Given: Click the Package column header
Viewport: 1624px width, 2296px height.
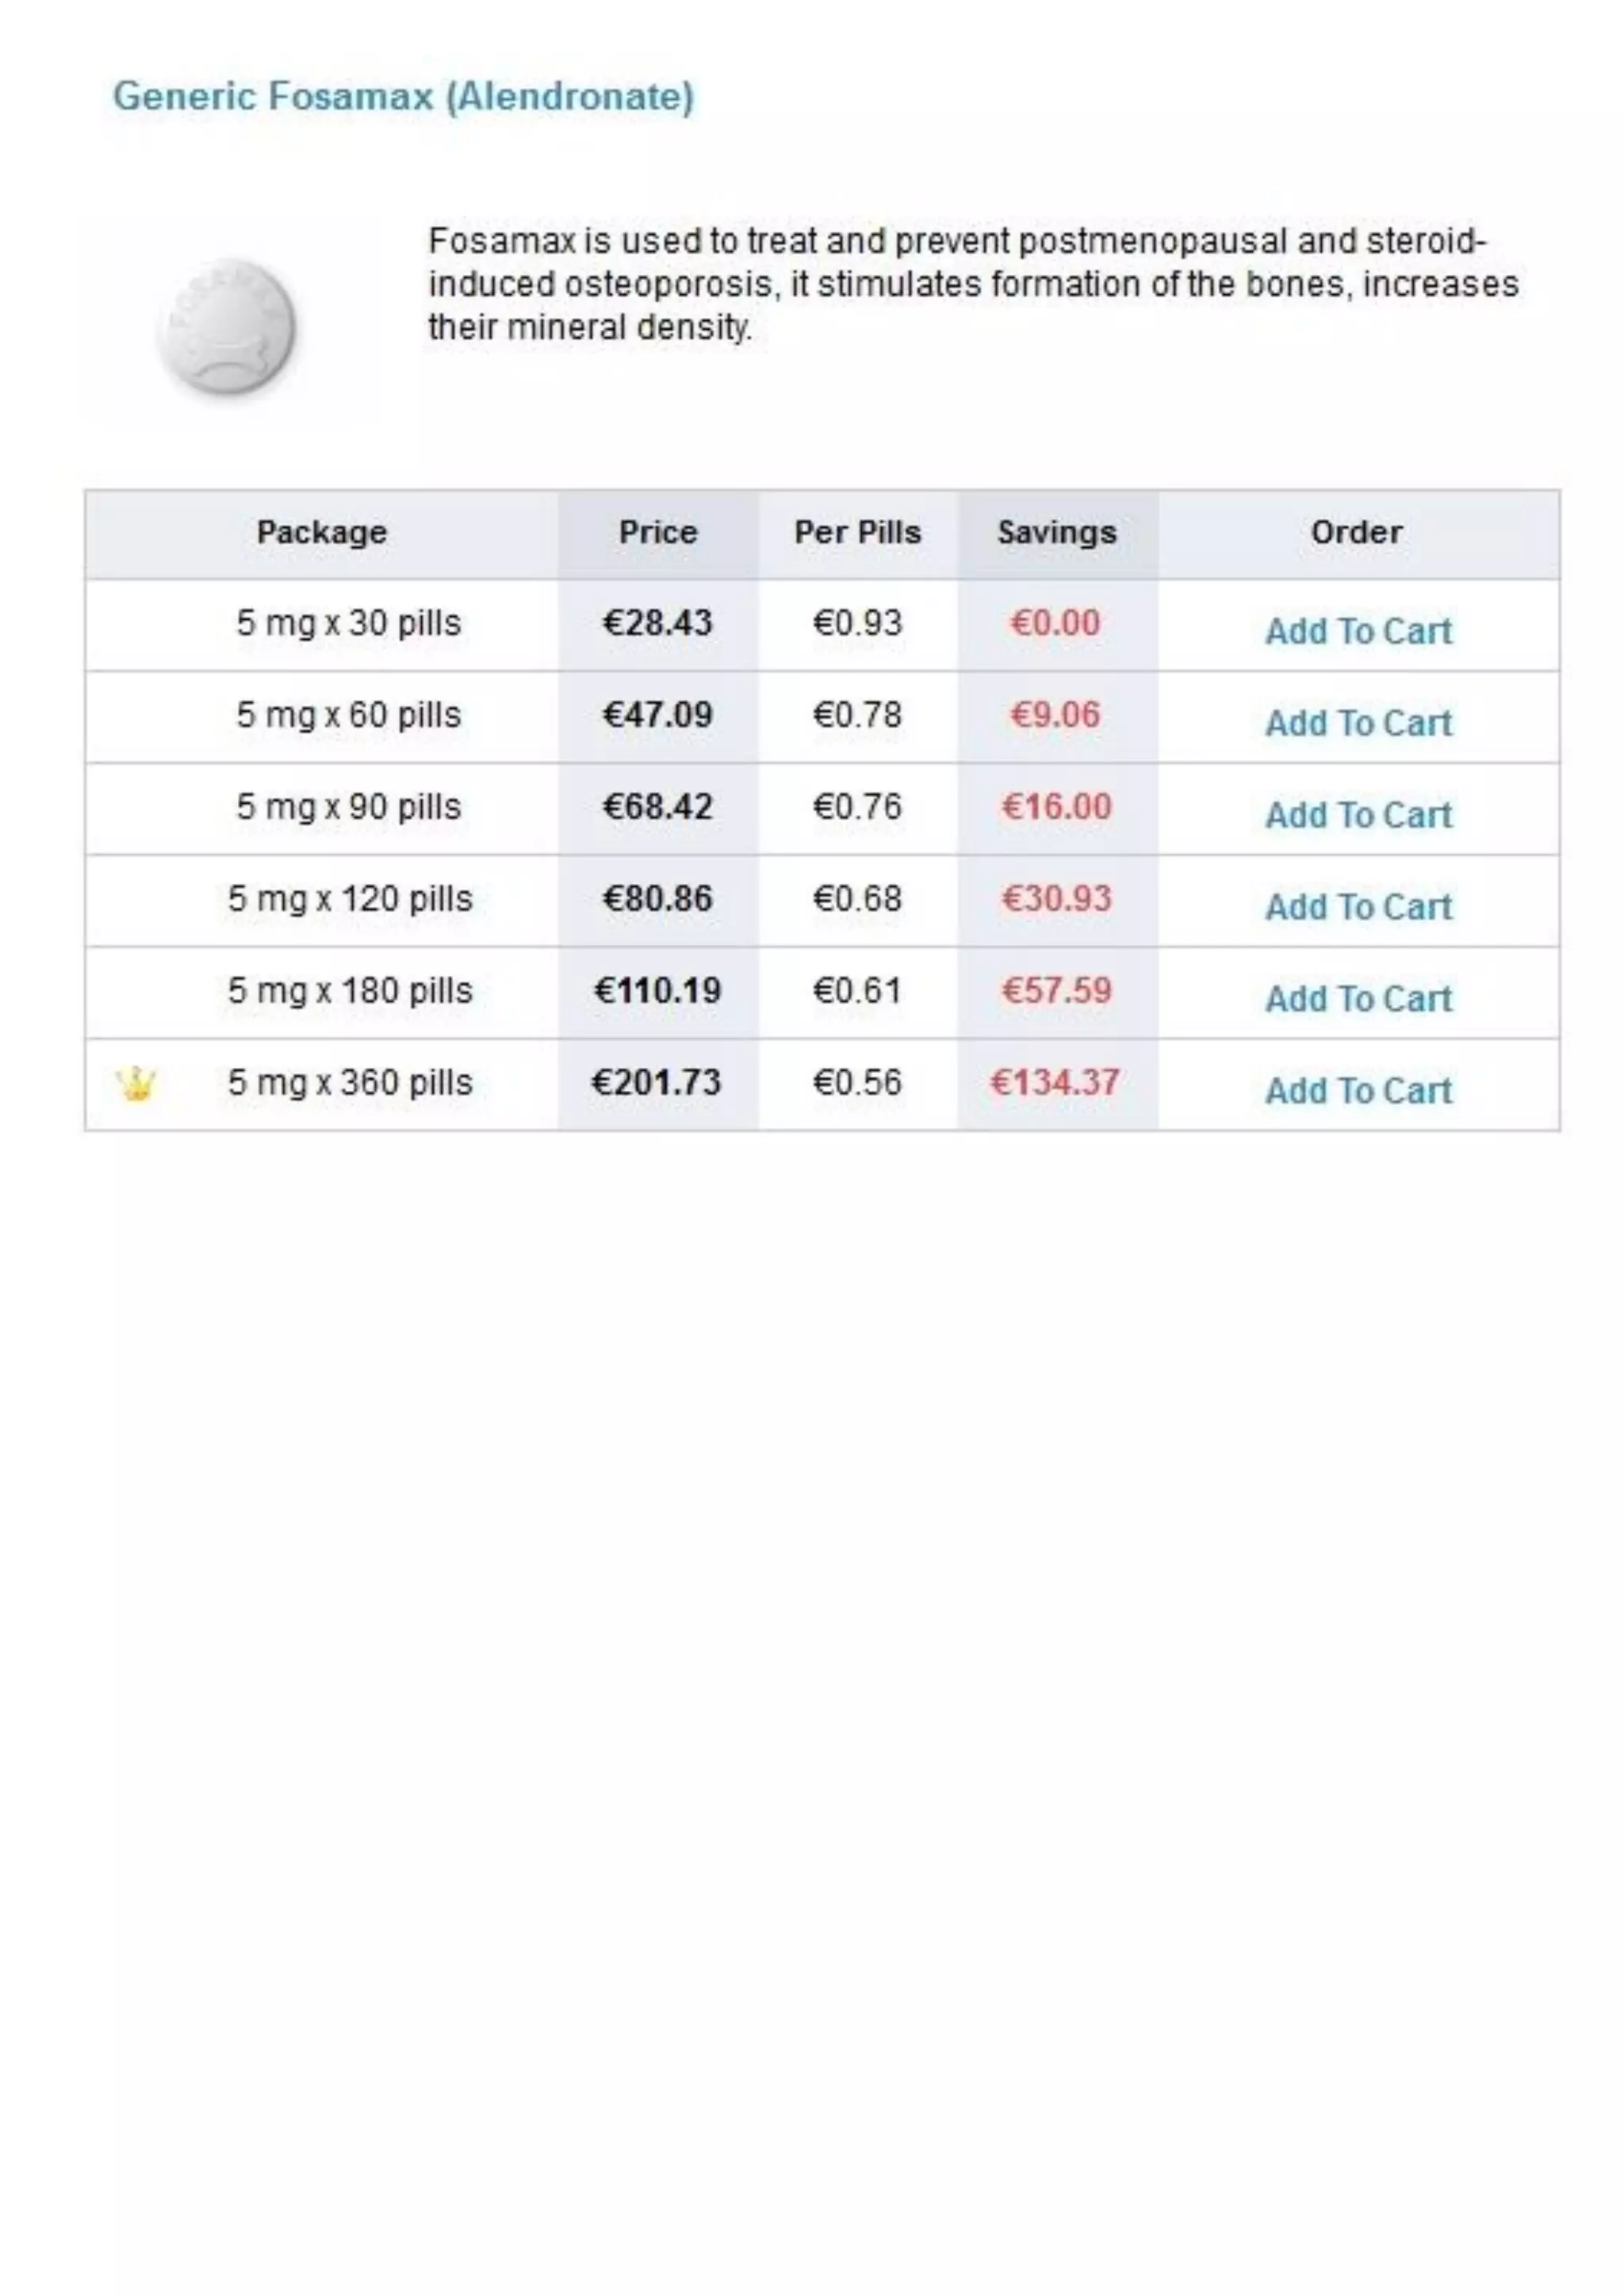Looking at the screenshot, I should 321,532.
